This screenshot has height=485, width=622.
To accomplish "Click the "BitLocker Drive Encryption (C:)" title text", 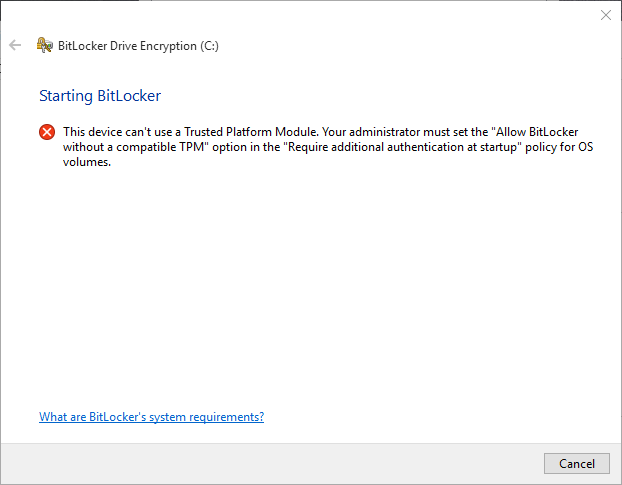I will [138, 45].
